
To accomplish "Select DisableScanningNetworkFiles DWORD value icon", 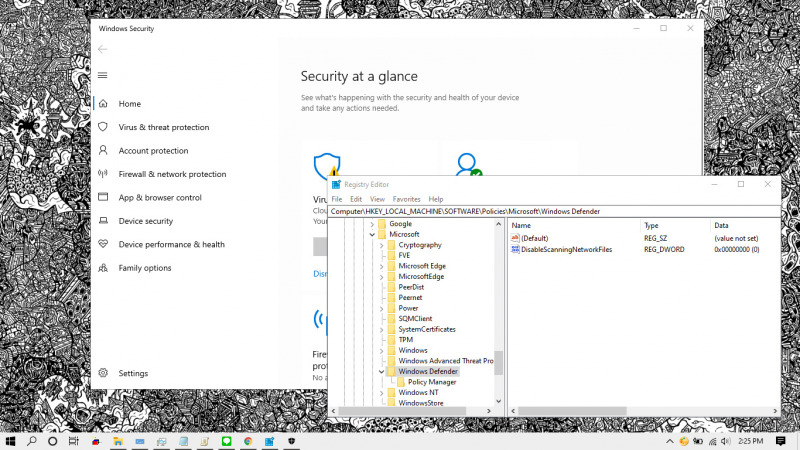I will click(x=515, y=249).
